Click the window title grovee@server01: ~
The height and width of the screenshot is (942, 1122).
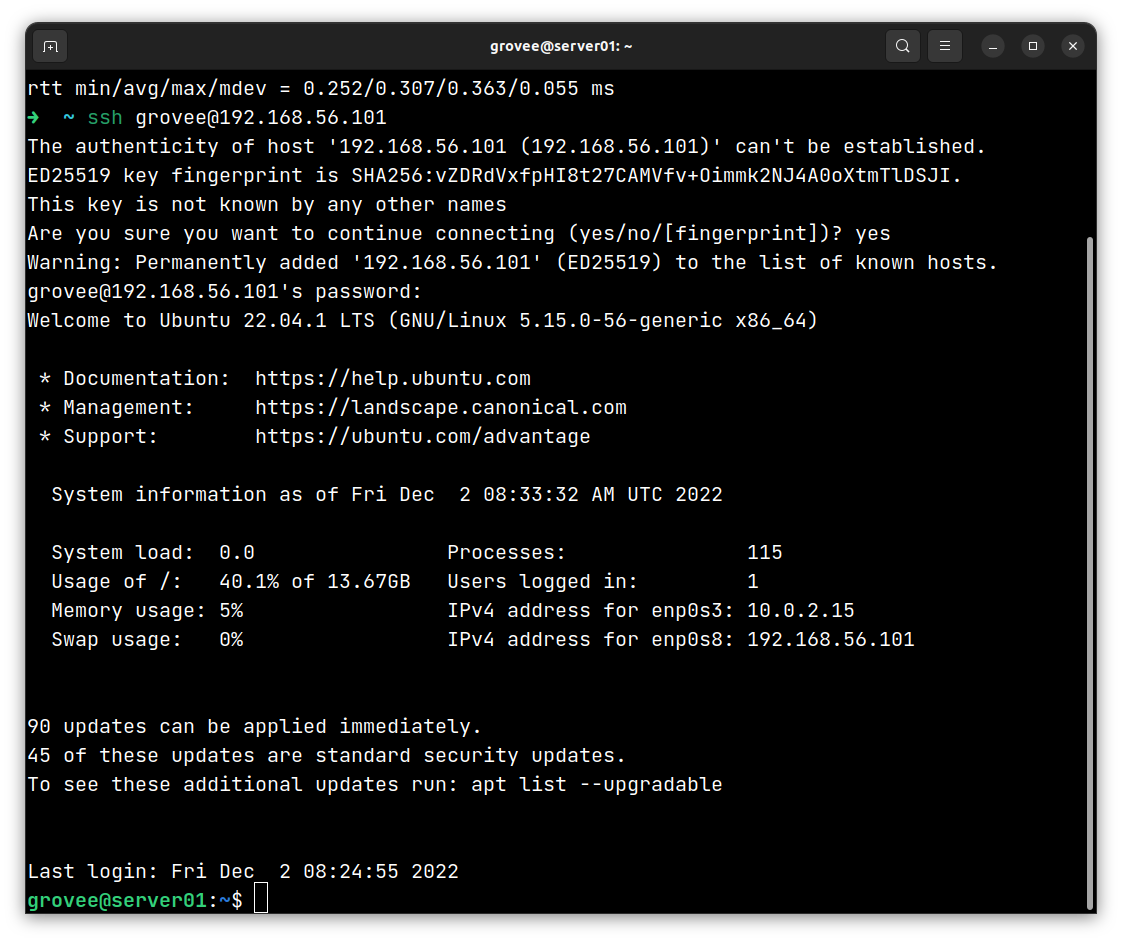561,47
